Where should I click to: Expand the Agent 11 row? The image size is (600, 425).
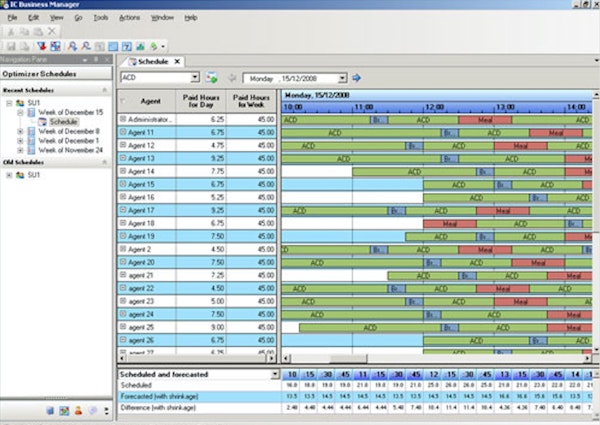124,132
